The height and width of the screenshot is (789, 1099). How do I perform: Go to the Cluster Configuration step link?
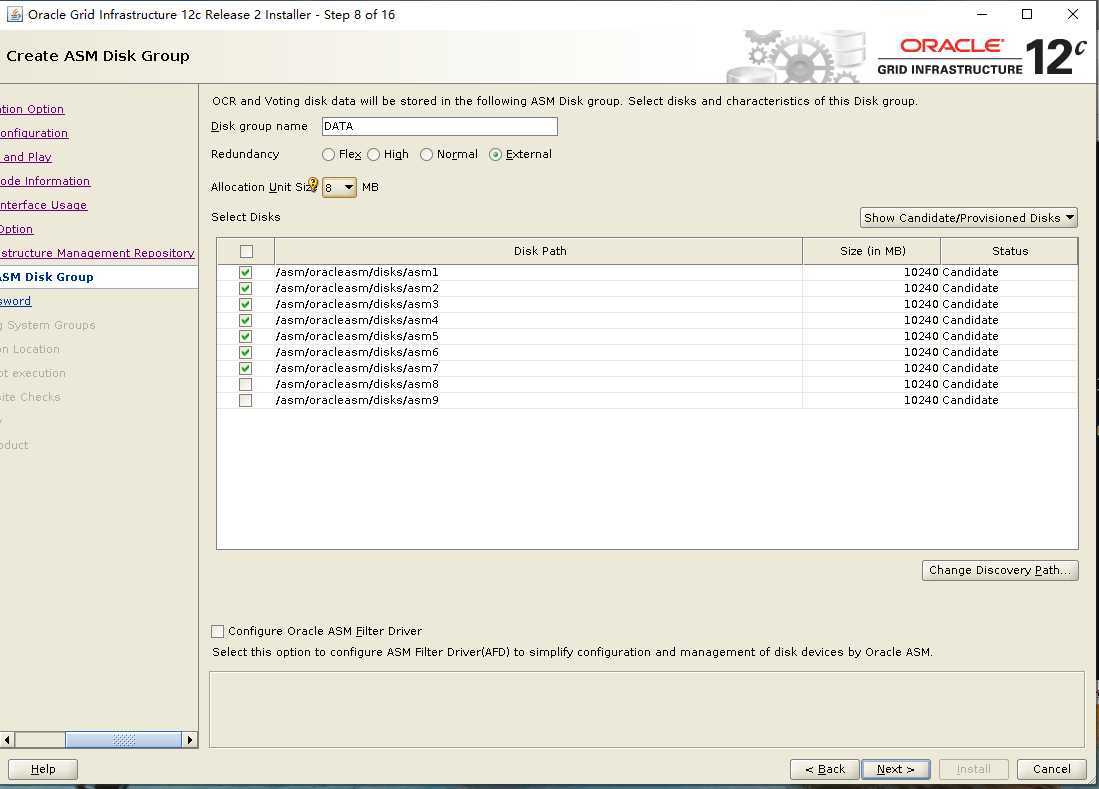[34, 132]
